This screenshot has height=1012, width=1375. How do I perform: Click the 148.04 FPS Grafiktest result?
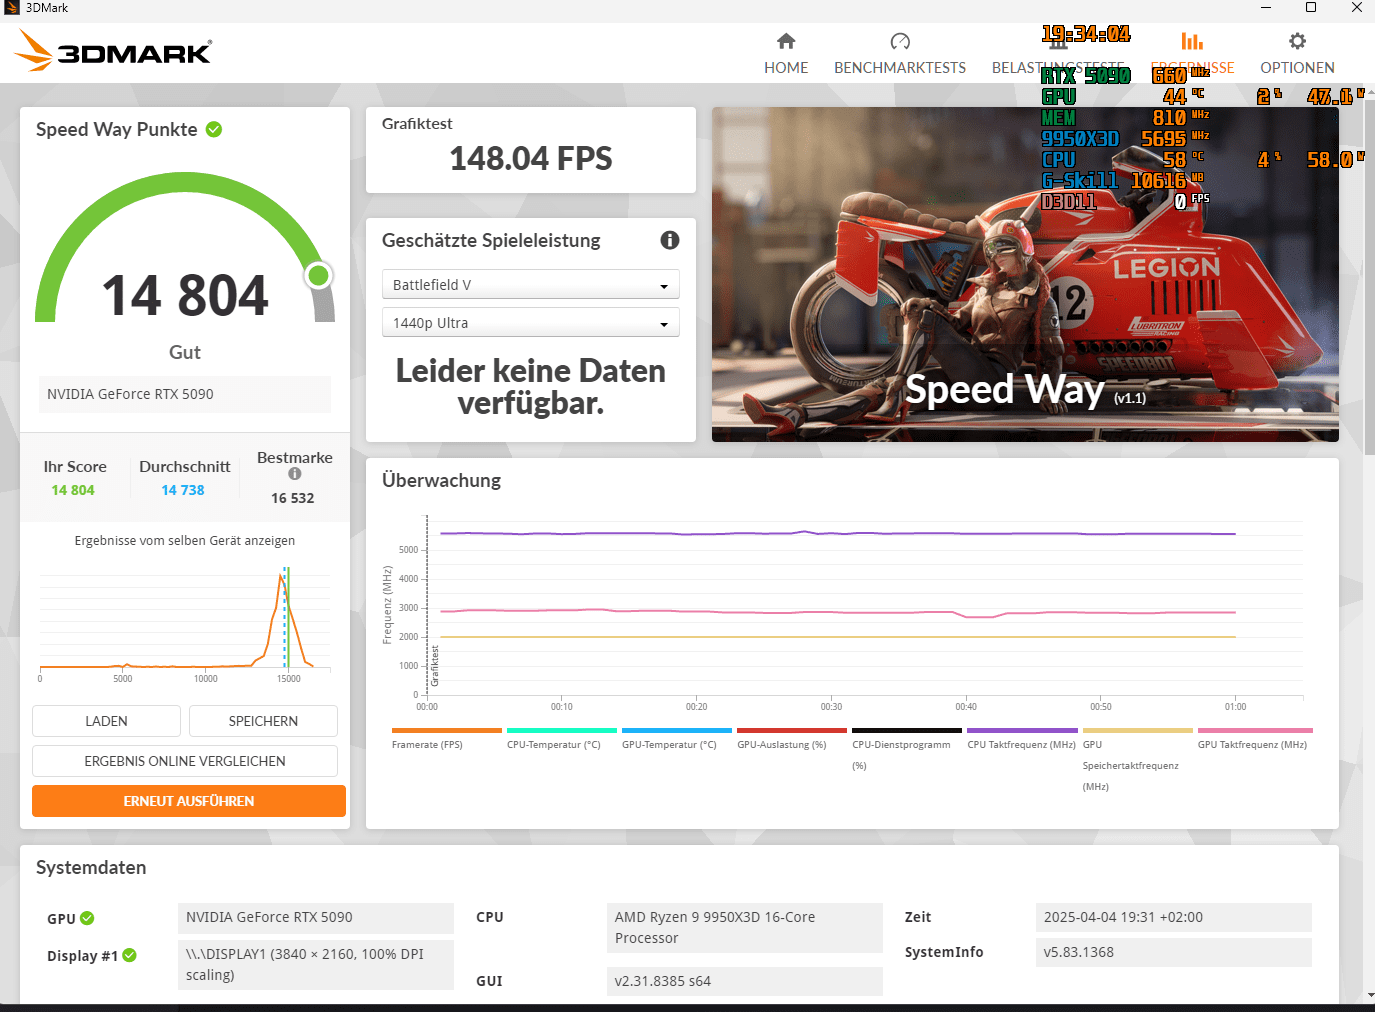point(531,158)
